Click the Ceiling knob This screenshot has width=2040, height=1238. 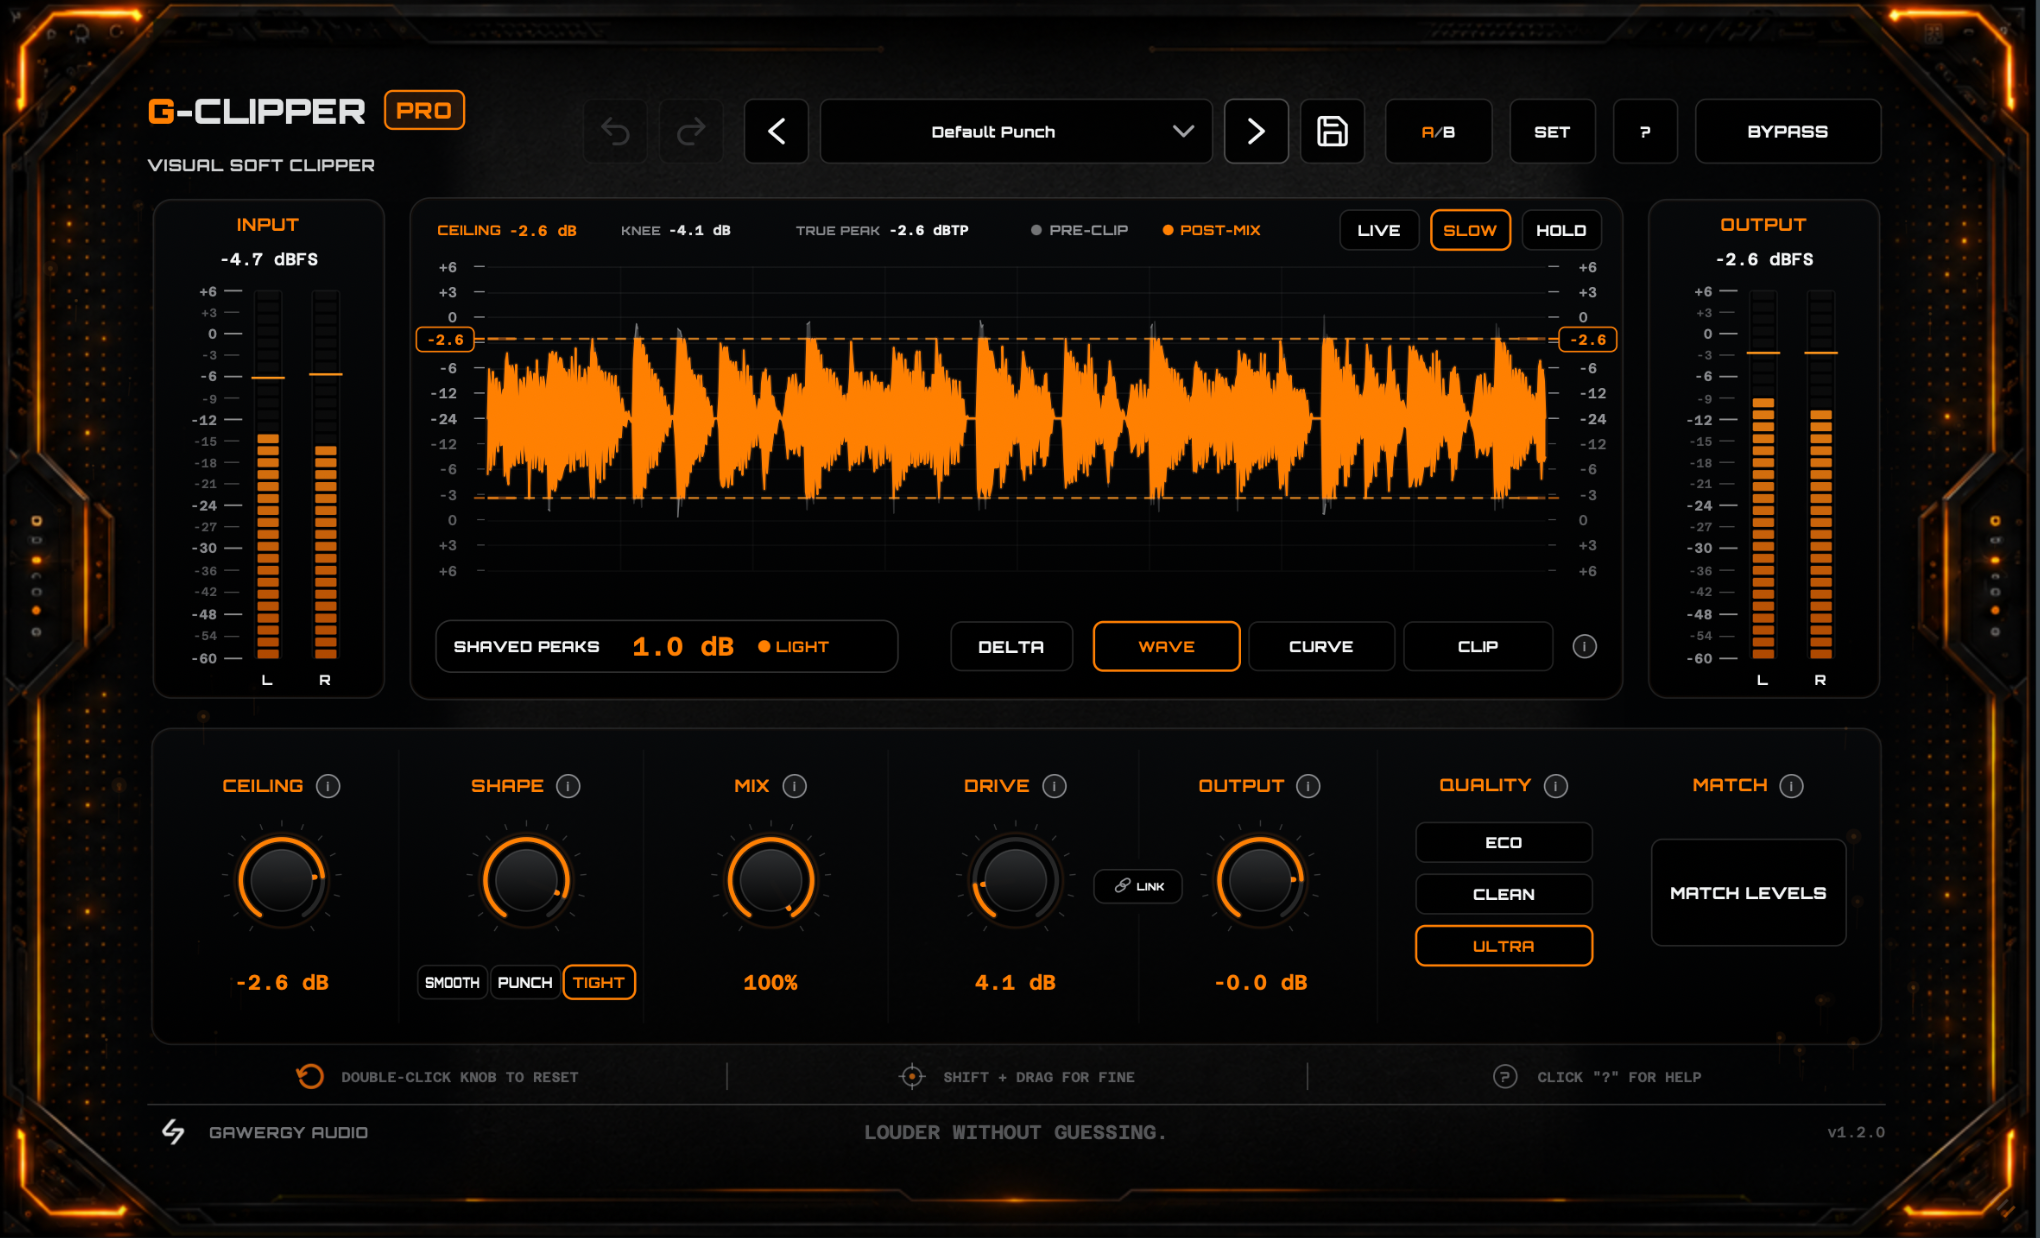pyautogui.click(x=281, y=881)
